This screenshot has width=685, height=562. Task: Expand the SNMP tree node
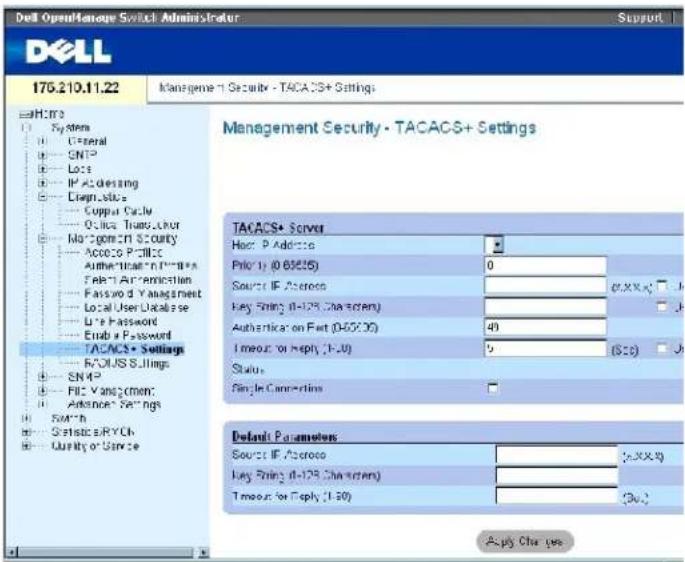click(42, 377)
